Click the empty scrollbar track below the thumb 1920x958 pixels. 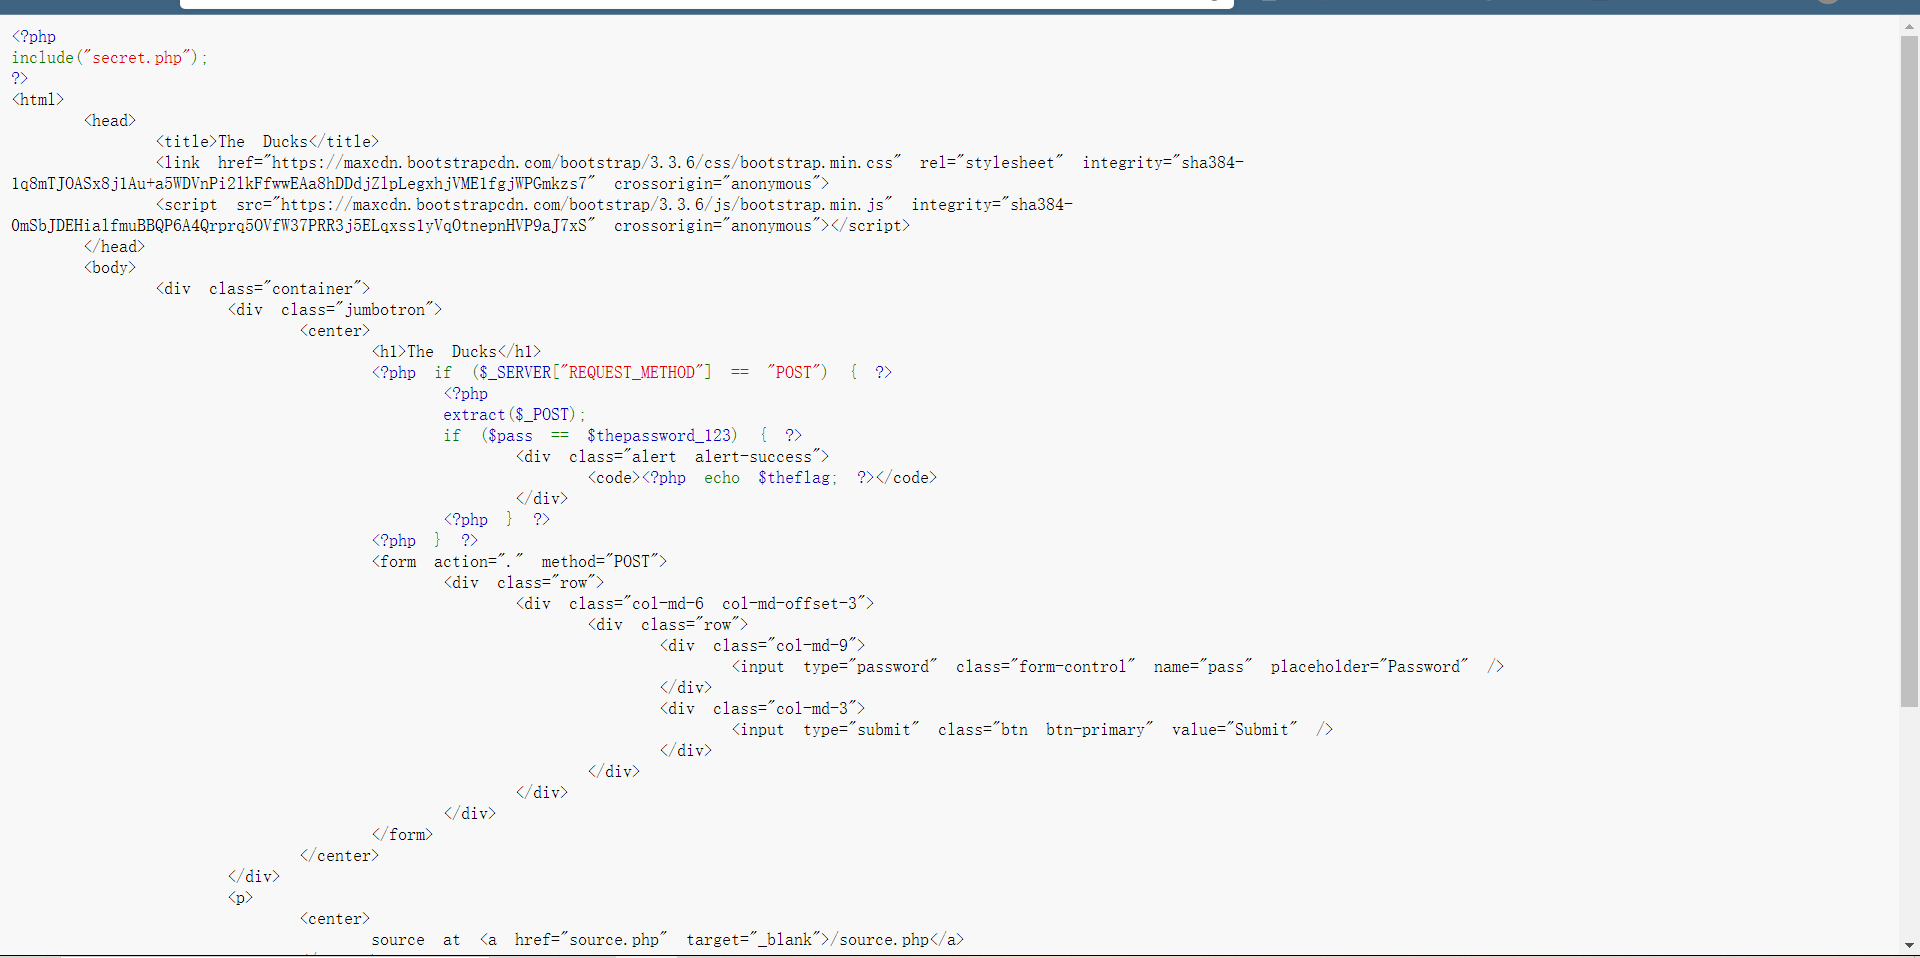1909,822
